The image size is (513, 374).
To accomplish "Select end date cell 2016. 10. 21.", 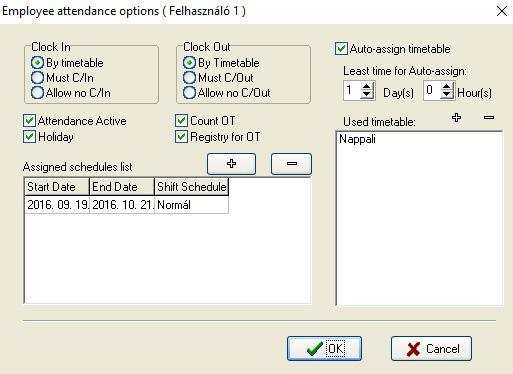I will point(122,205).
